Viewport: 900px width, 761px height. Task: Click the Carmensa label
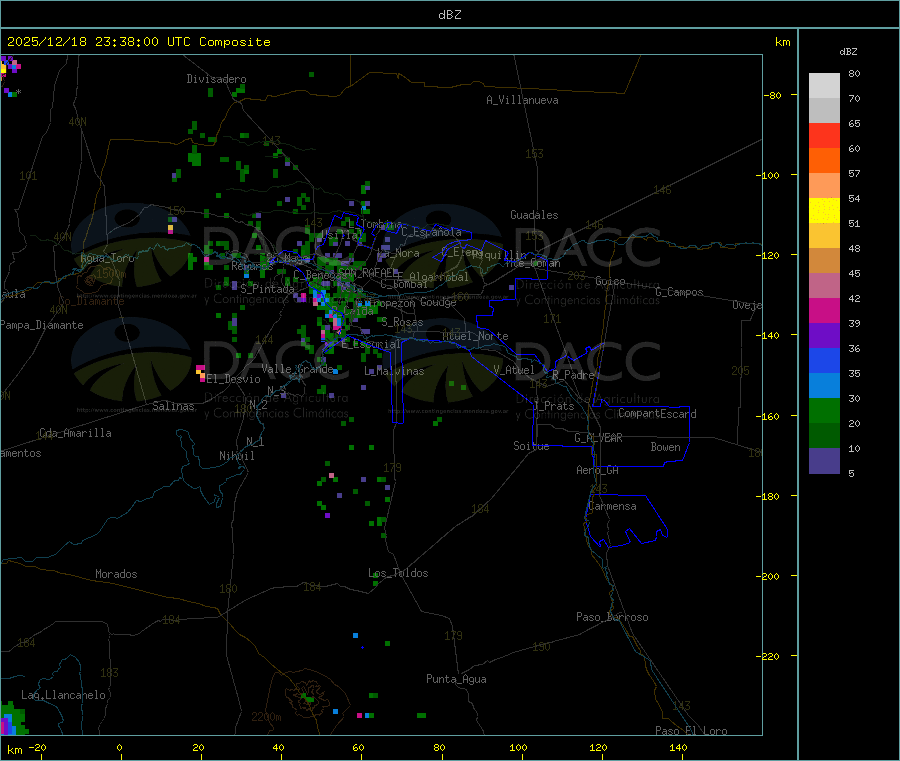point(612,507)
